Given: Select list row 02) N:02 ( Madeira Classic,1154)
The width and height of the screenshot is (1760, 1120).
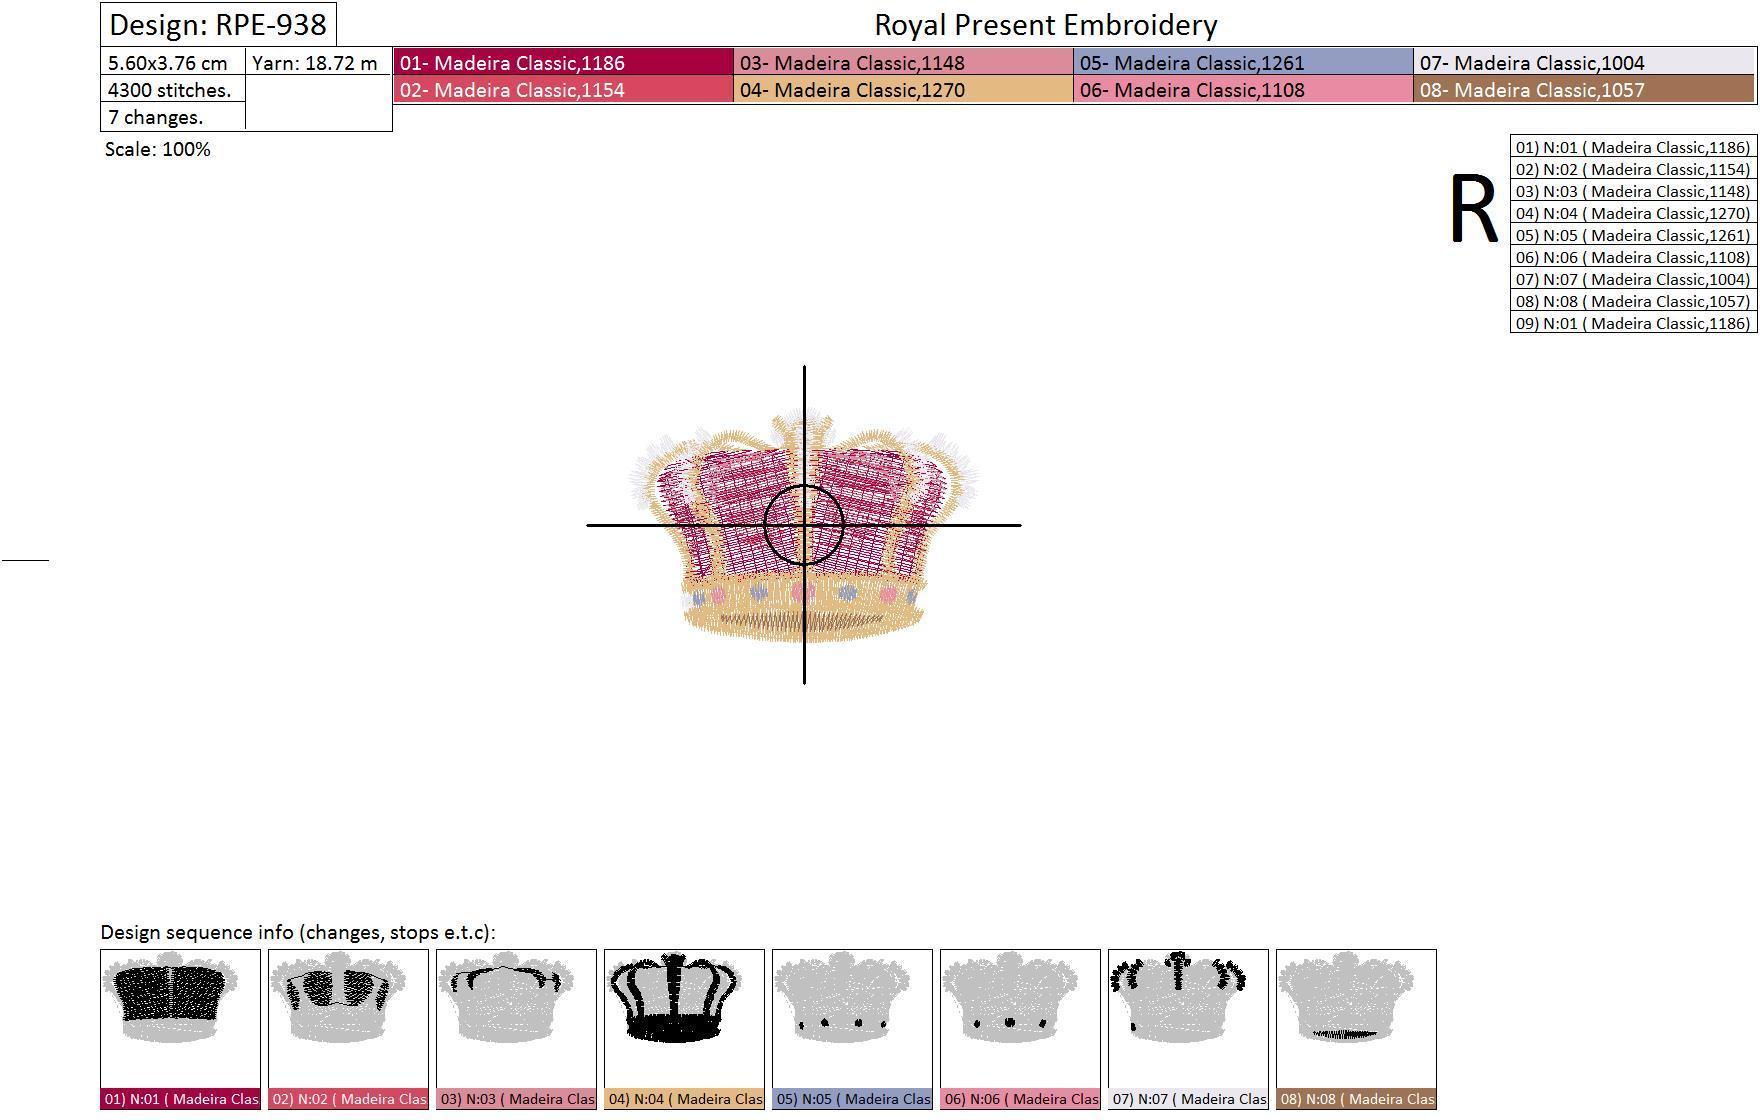Looking at the screenshot, I should (x=1633, y=169).
